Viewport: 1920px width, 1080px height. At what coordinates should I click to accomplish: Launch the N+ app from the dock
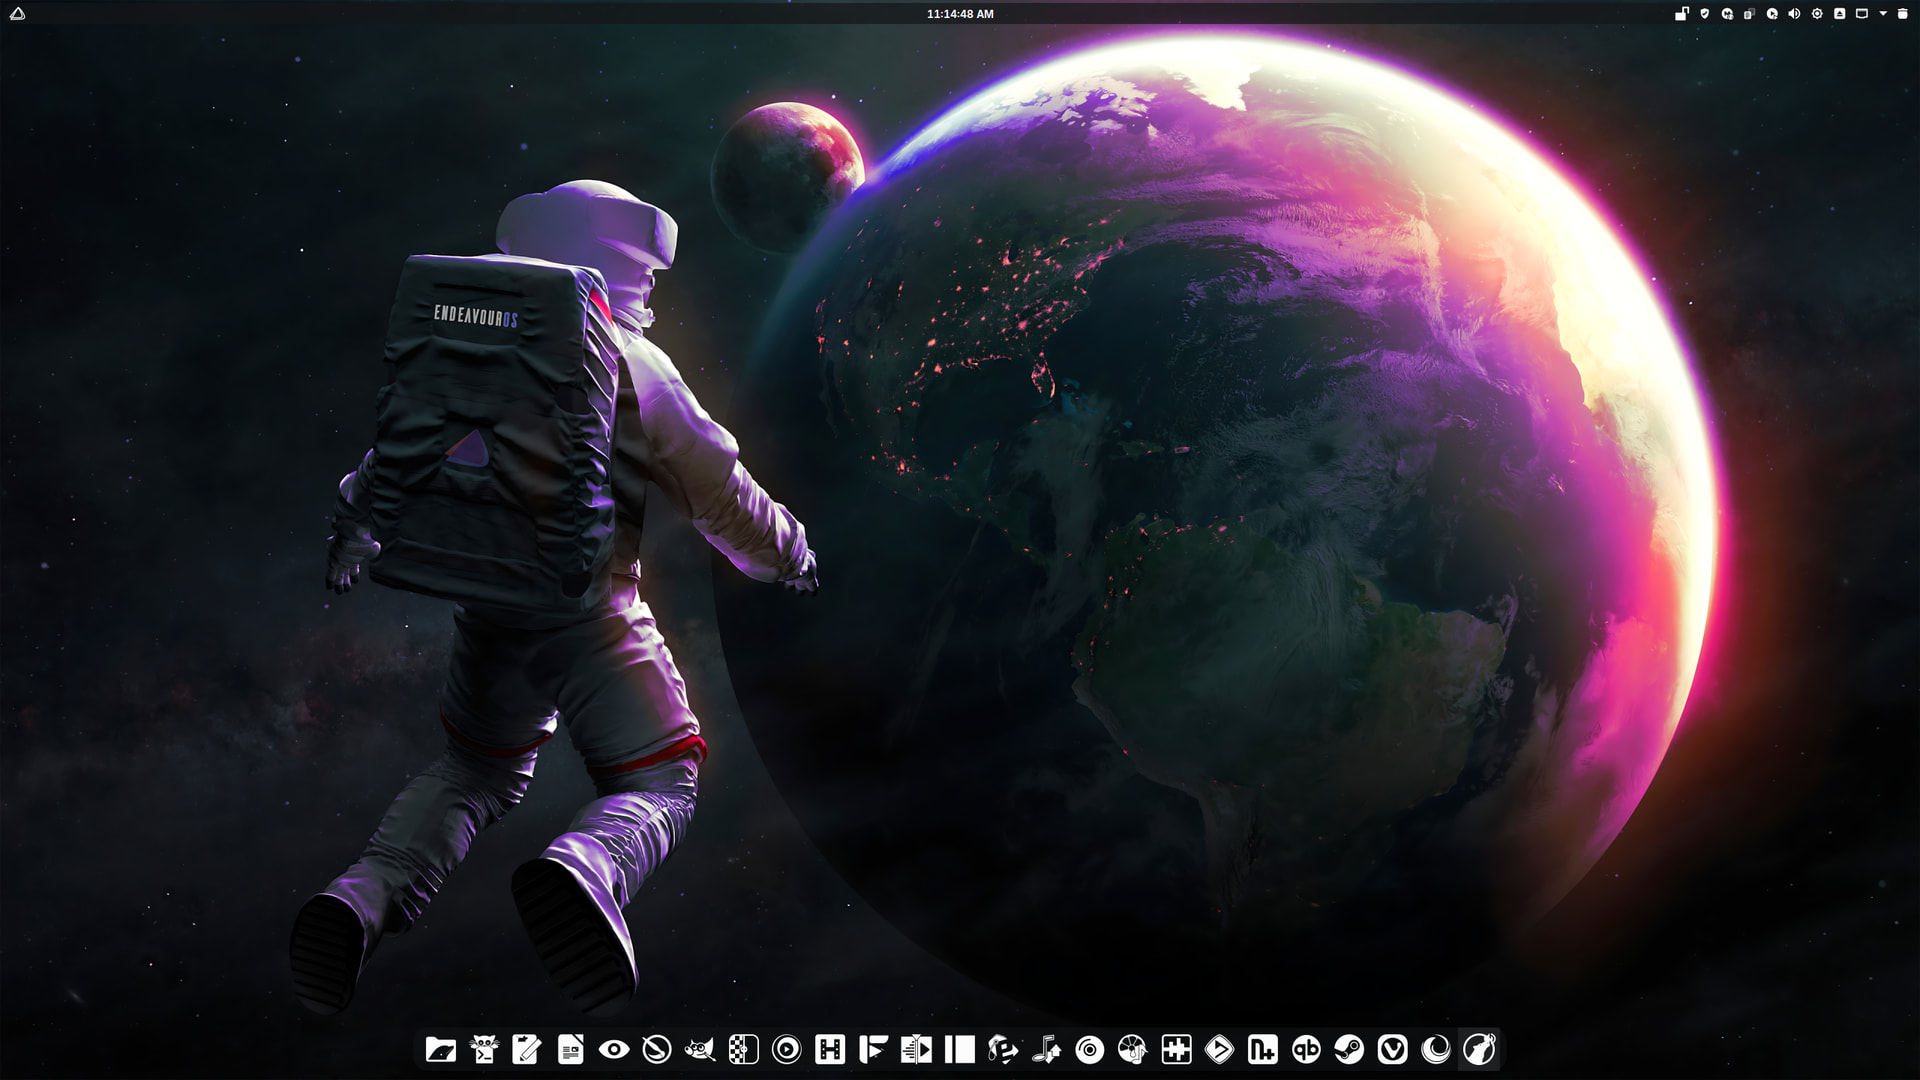coord(1263,1049)
